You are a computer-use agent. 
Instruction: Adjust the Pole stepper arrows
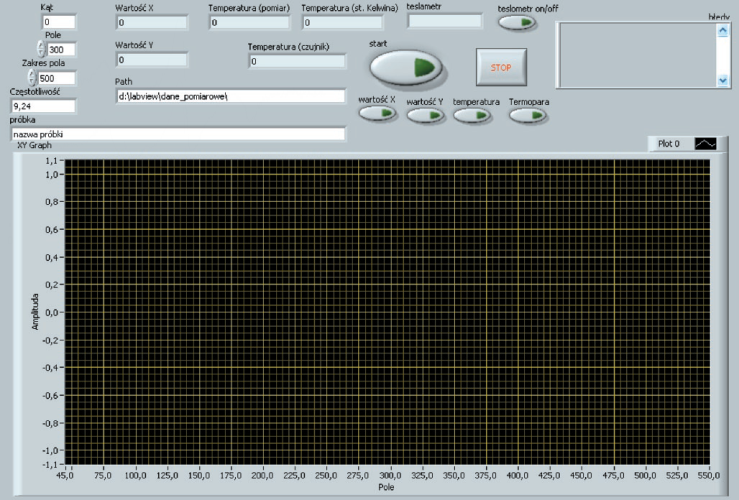pyautogui.click(x=41, y=49)
